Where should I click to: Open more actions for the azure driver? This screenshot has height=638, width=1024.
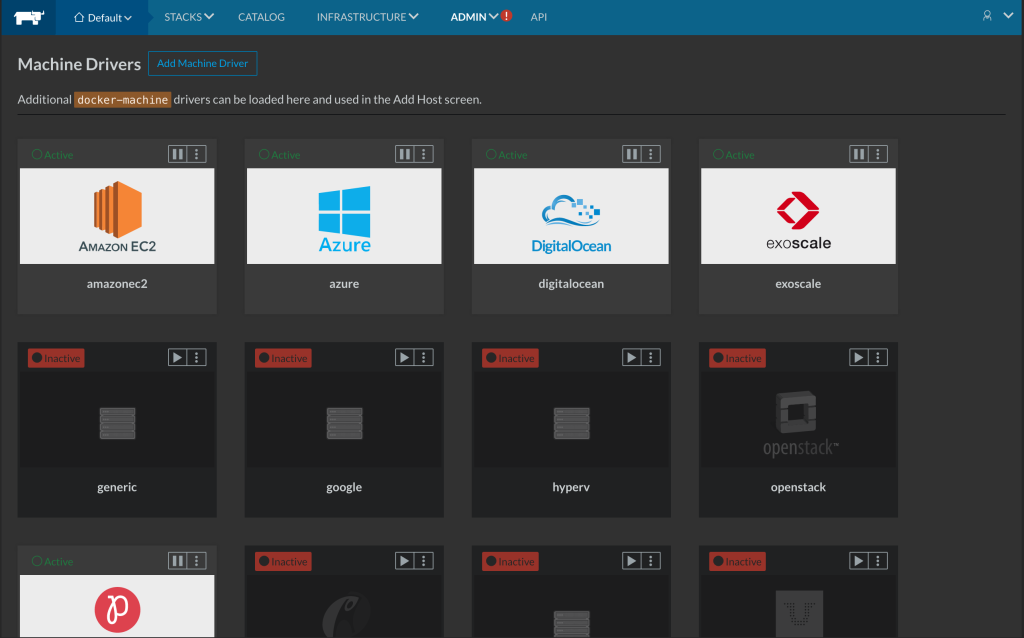coord(425,154)
